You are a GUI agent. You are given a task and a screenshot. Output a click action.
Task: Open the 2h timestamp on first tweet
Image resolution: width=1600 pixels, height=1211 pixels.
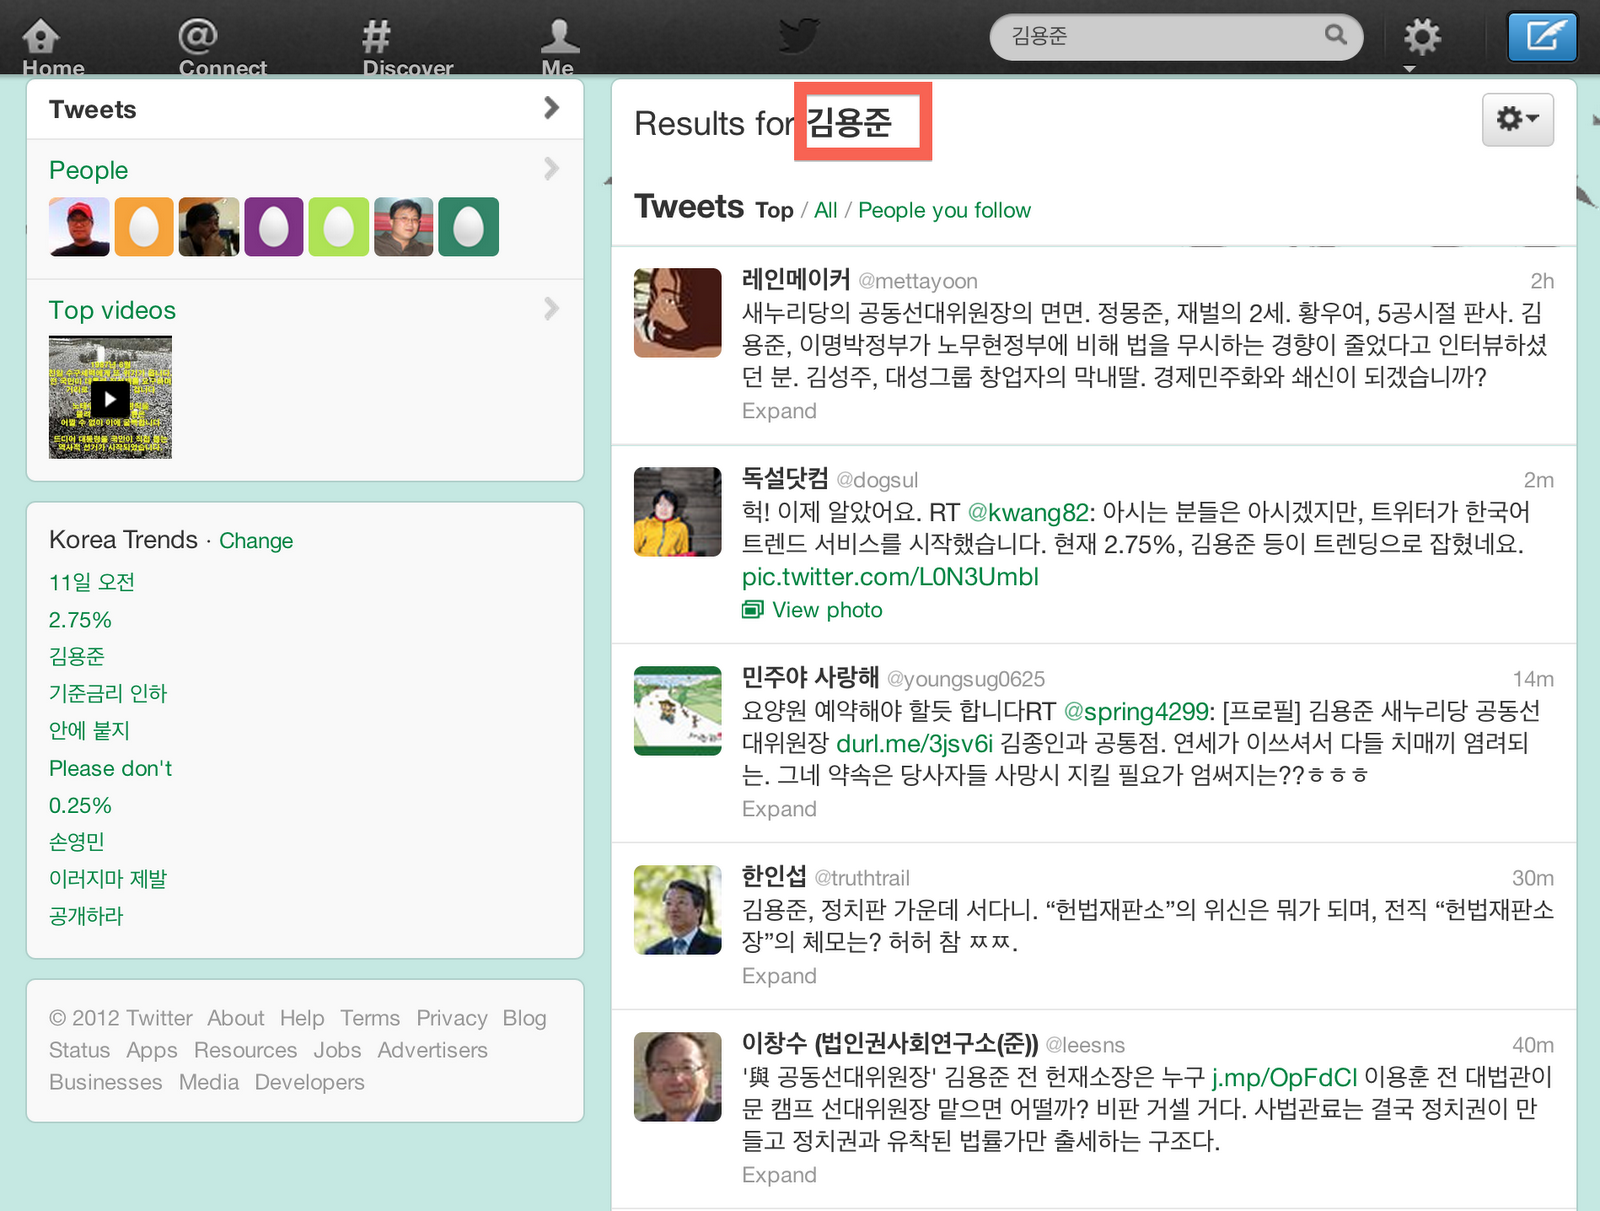[1542, 281]
